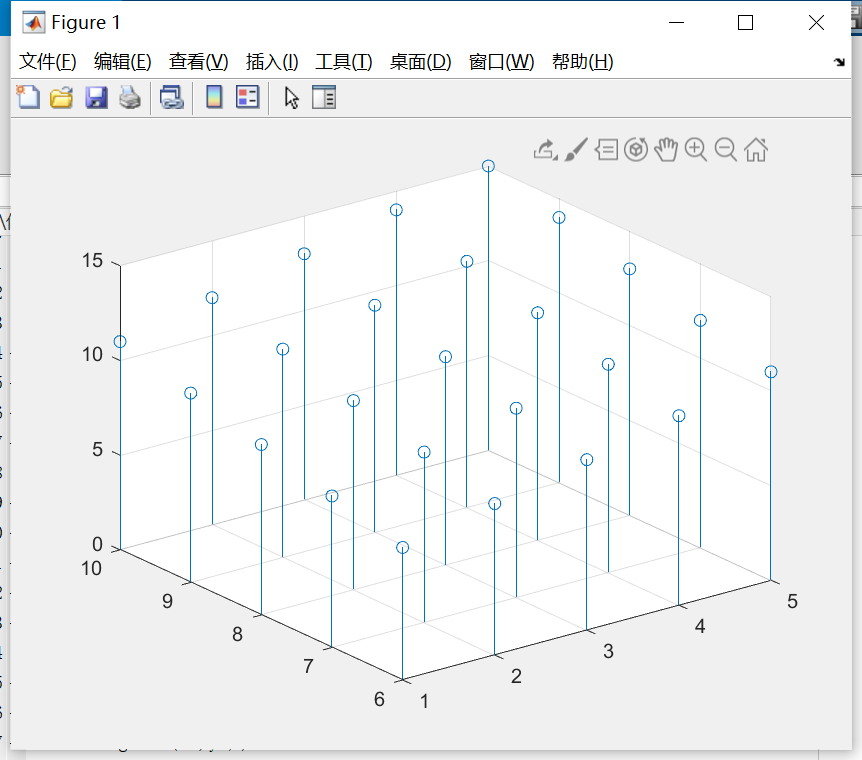This screenshot has height=760, width=862.
Task: Save the figure with the floppy disk icon
Action: tap(96, 97)
